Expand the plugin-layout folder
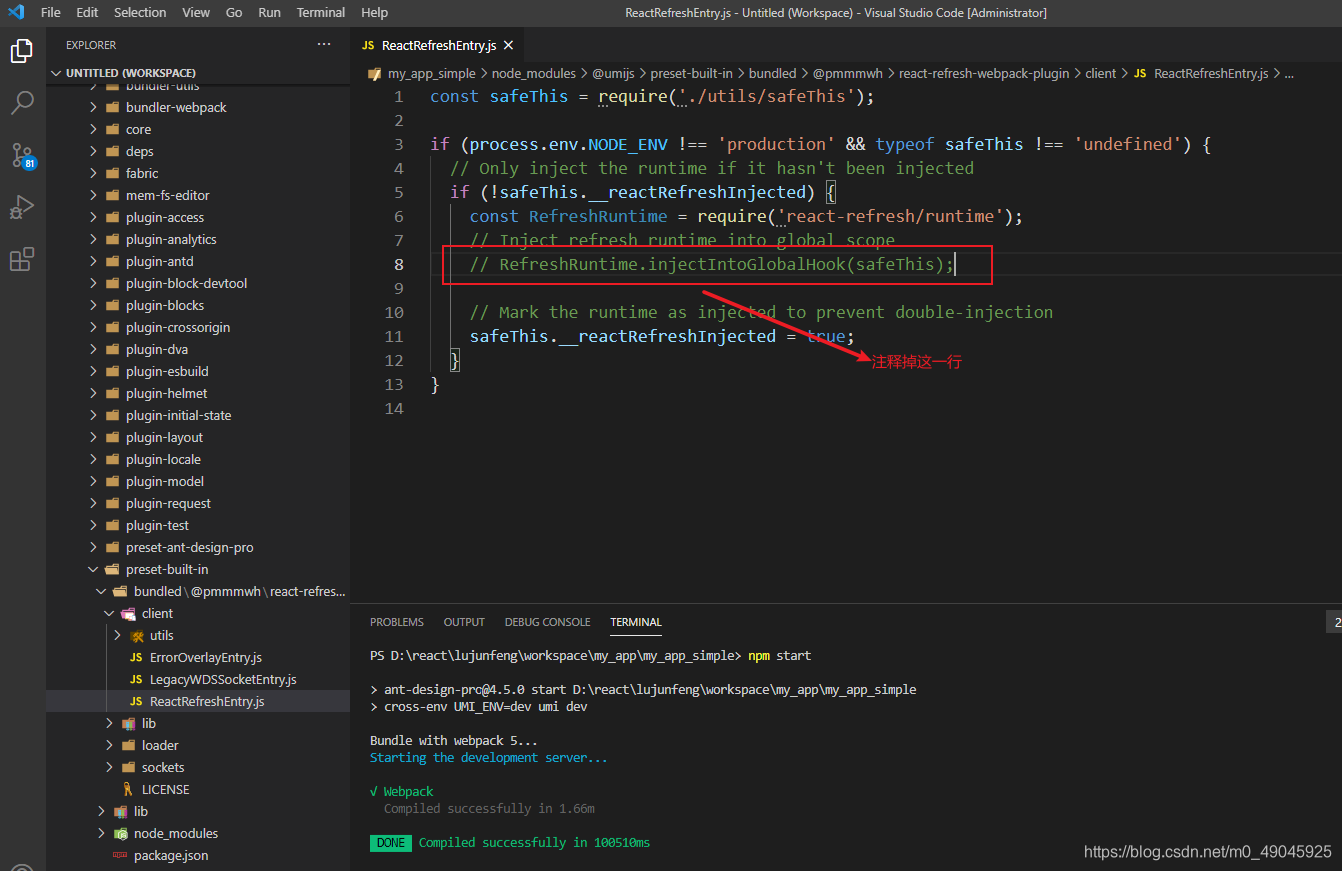1342x871 pixels. [93, 437]
